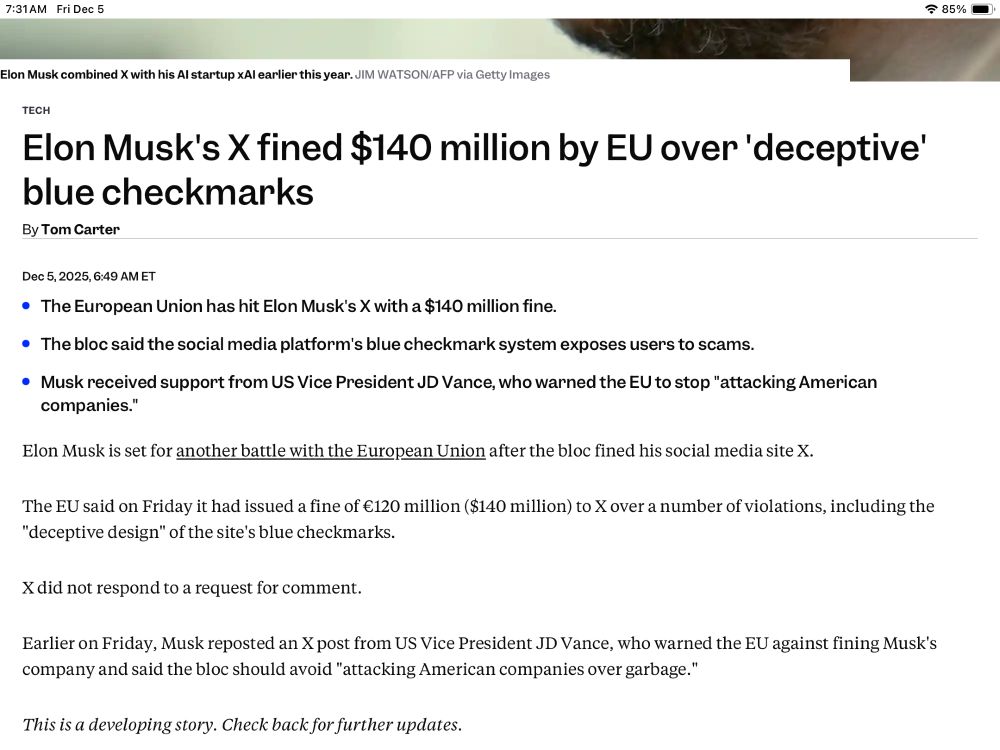Tap the battery icon in status bar
The height and width of the screenshot is (750, 1000).
pyautogui.click(x=983, y=9)
